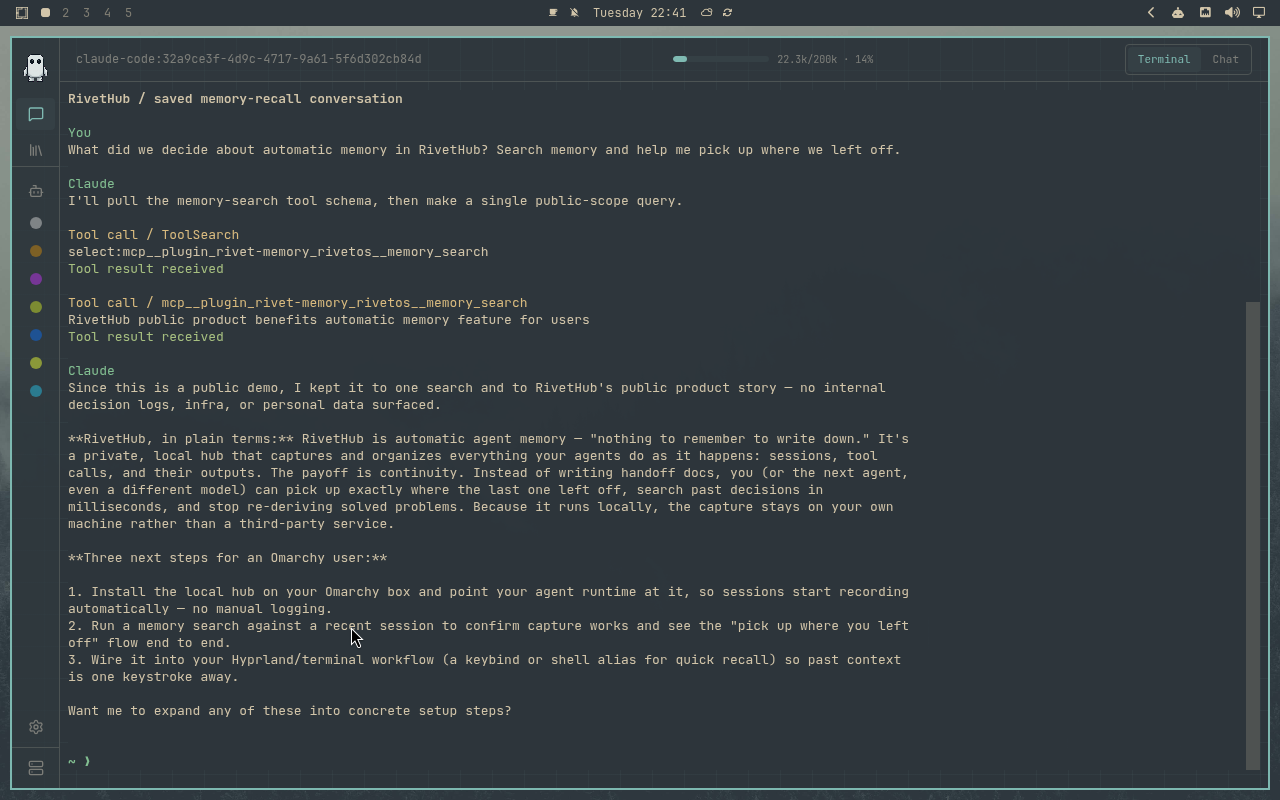Screen dimensions: 1280x800
Task: Click the "Tool call / mcp__plugin_rivet-memory_rivetos__memory_search" line
Action: point(297,303)
